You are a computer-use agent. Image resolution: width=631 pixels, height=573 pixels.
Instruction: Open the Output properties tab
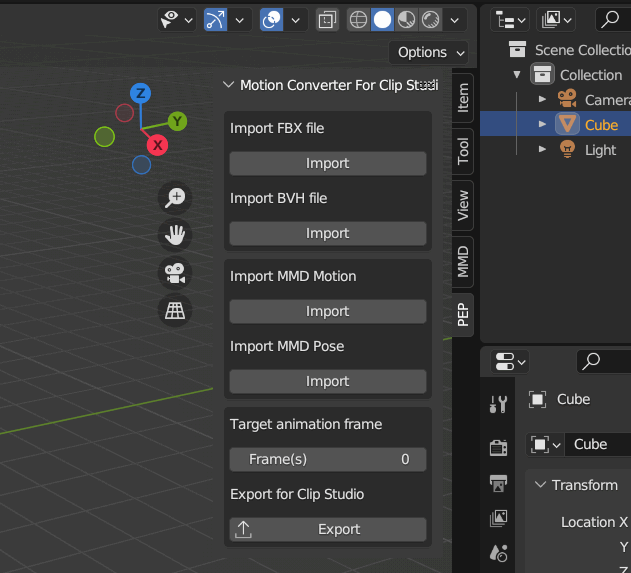coord(498,483)
